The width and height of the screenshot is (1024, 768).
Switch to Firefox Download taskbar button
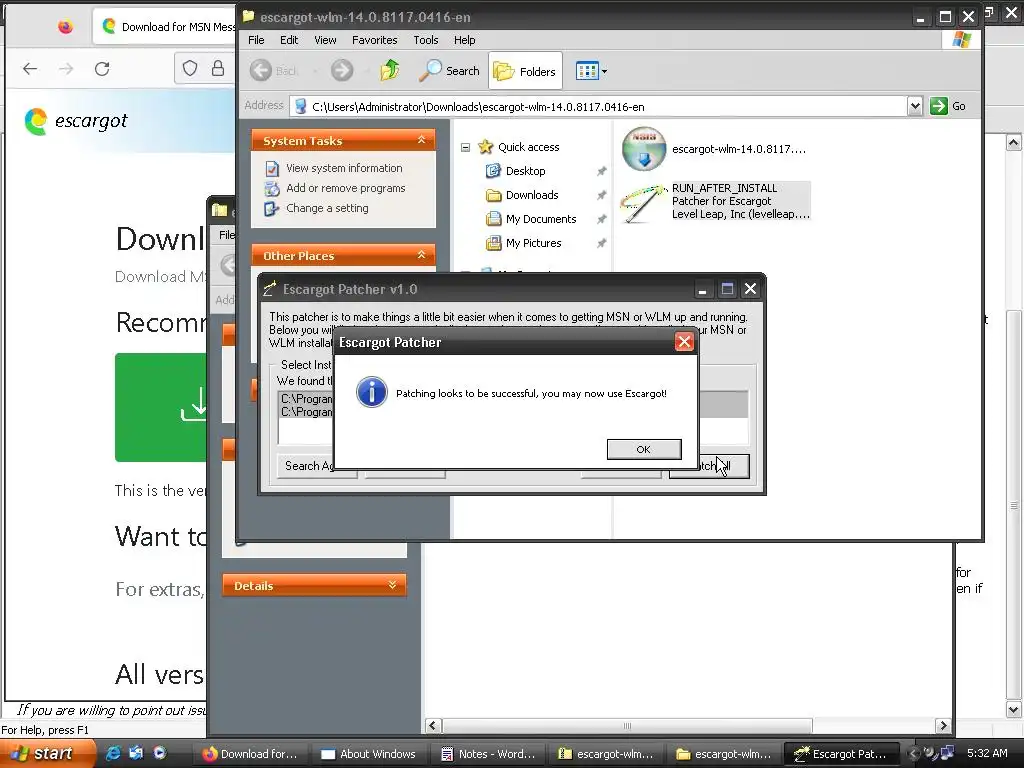pyautogui.click(x=250, y=754)
